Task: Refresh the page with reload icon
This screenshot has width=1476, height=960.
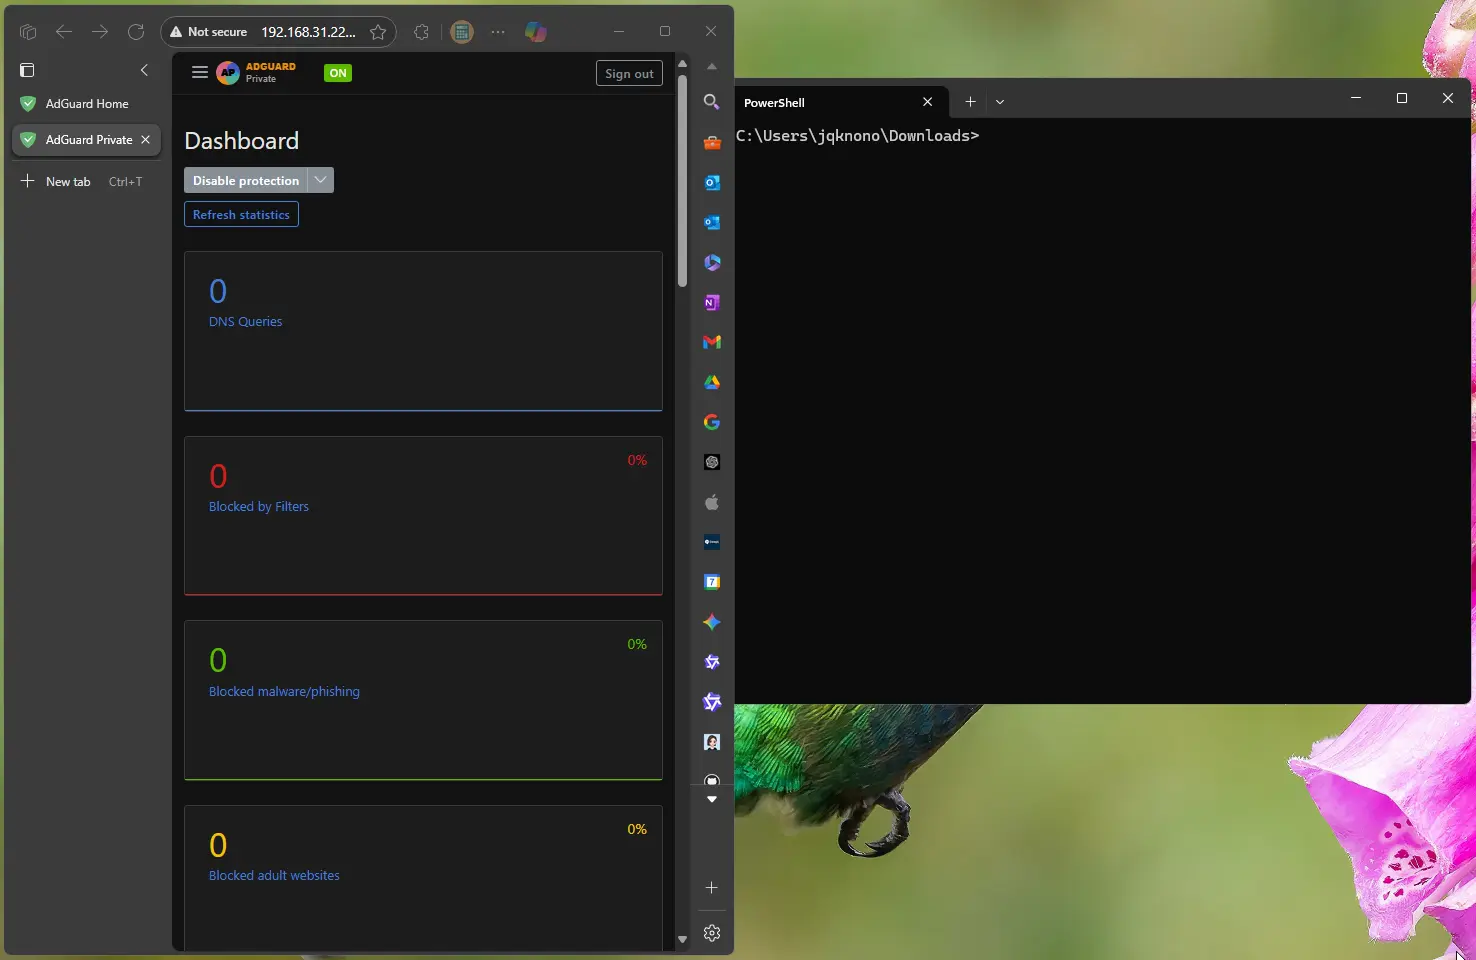Action: [x=136, y=32]
